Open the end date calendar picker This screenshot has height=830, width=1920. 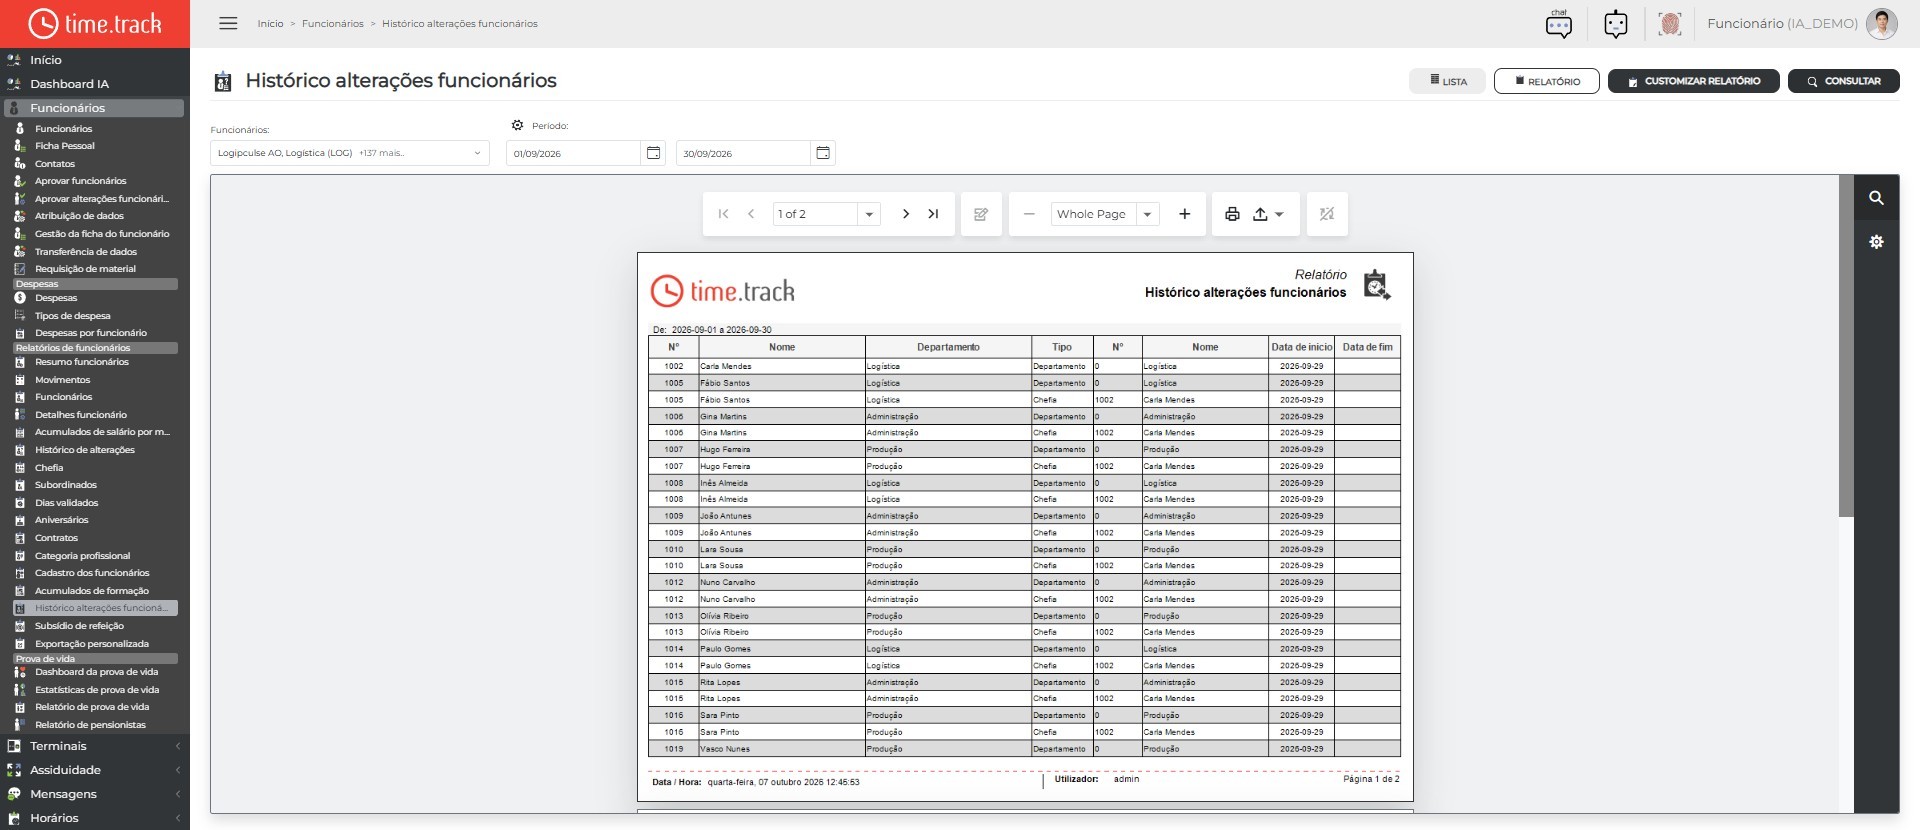(x=823, y=153)
